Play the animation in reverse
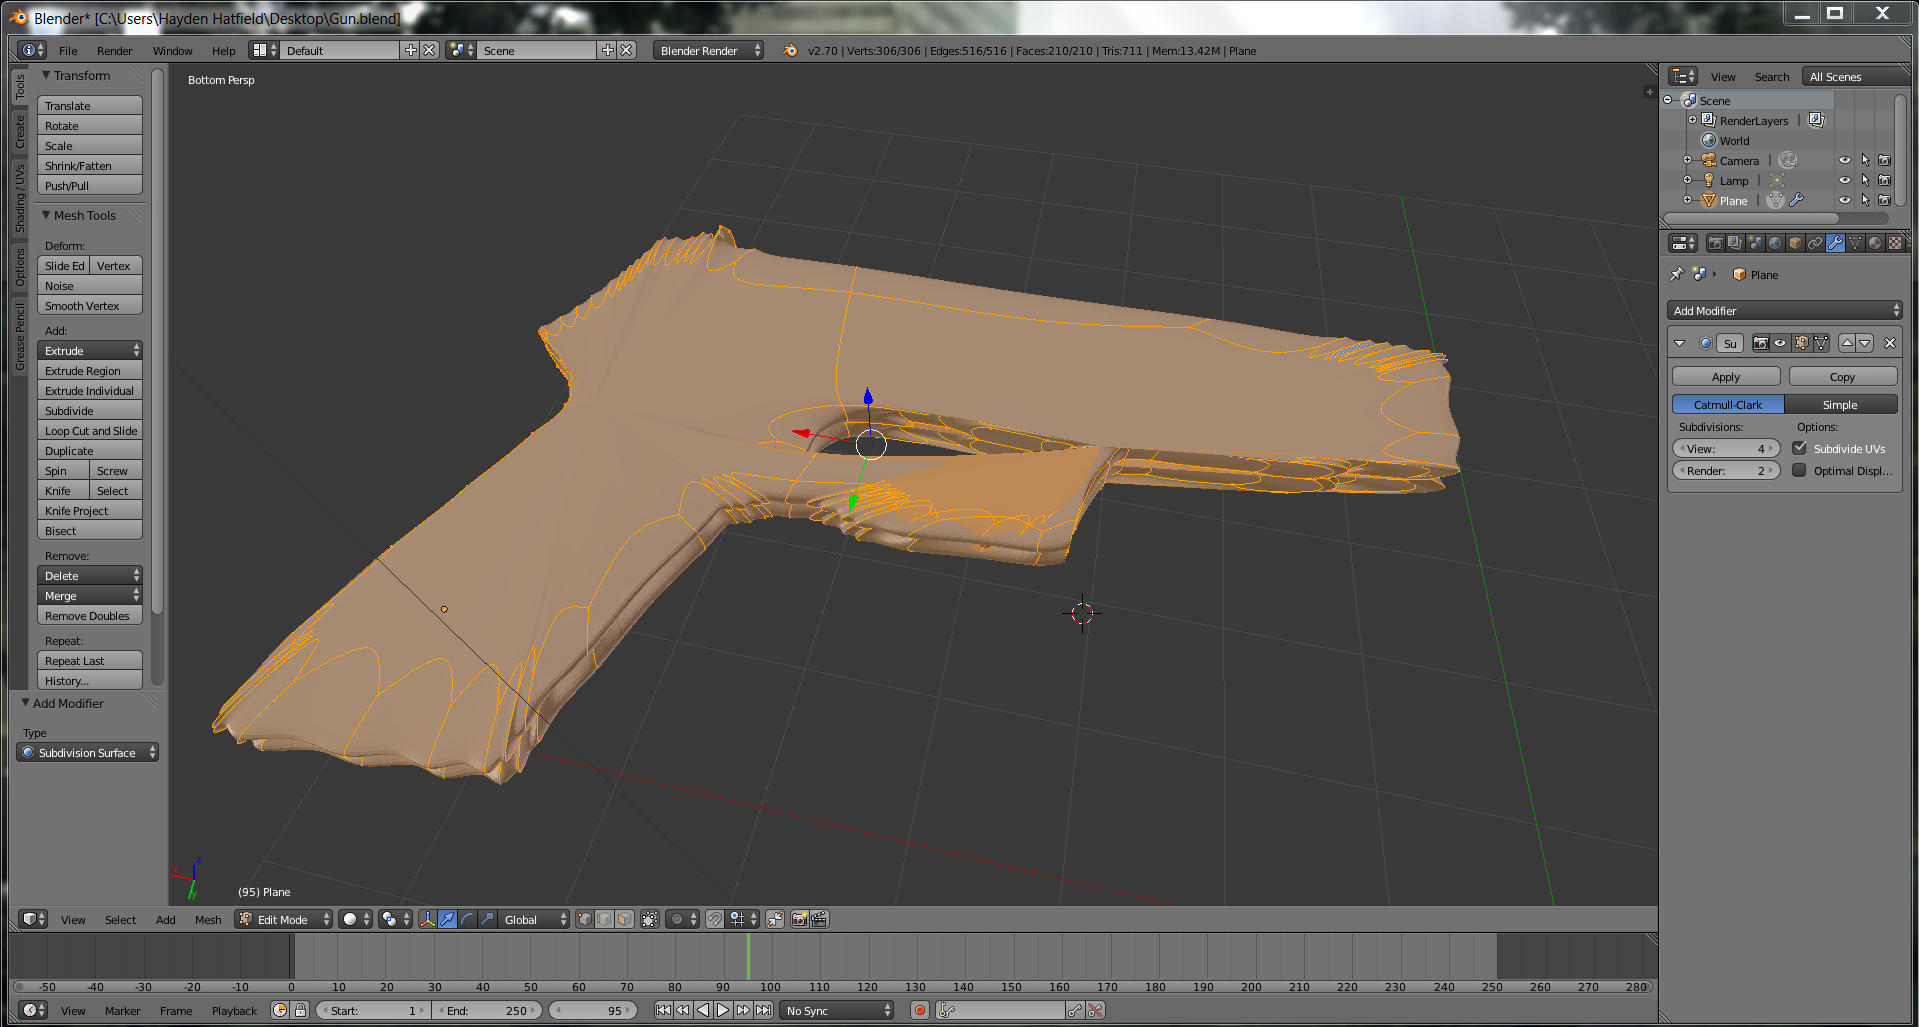The width and height of the screenshot is (1919, 1027). [703, 1010]
